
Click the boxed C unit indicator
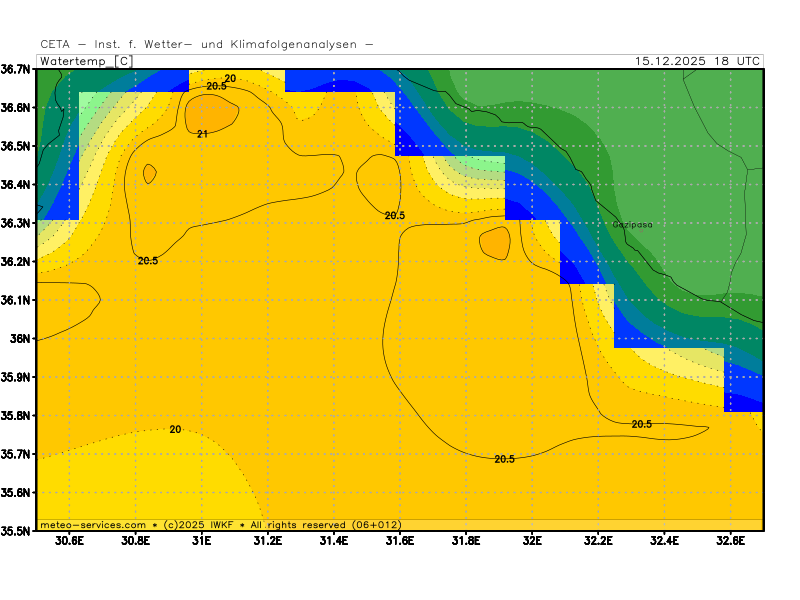(x=123, y=61)
